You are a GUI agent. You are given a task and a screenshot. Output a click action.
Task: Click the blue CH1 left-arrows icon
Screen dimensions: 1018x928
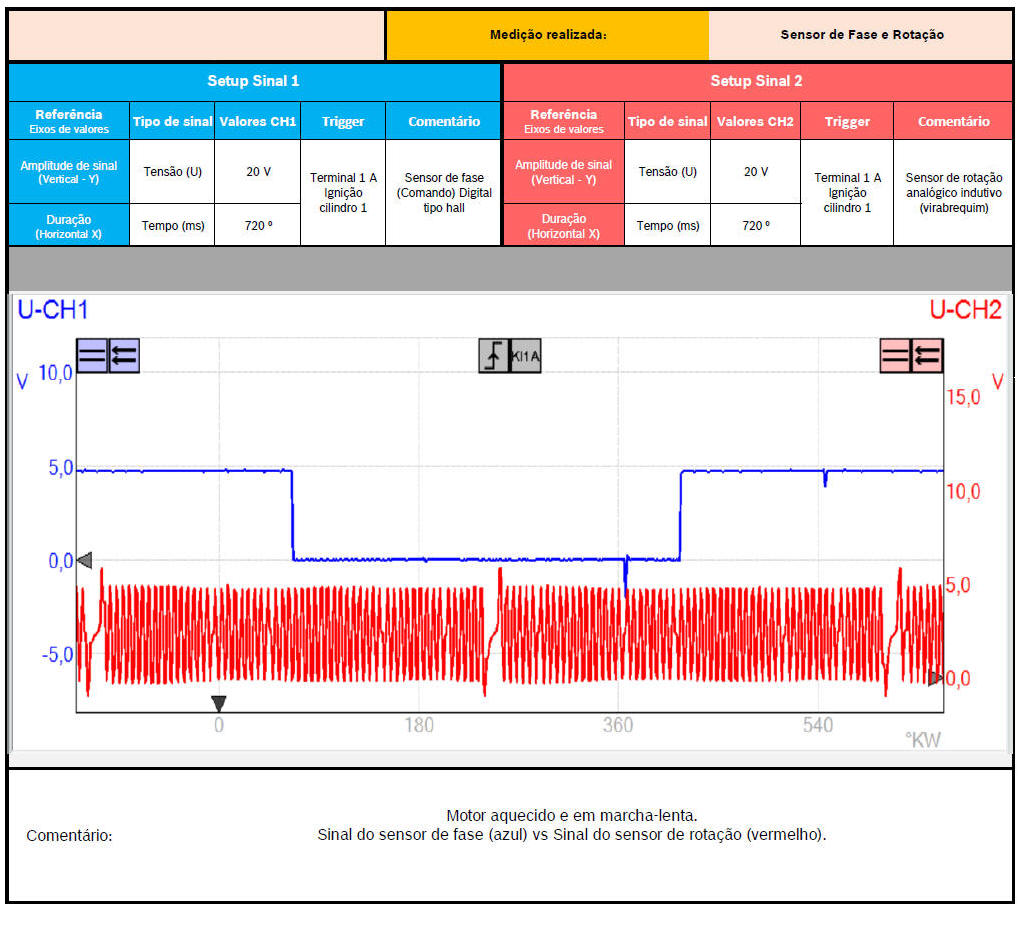point(124,355)
